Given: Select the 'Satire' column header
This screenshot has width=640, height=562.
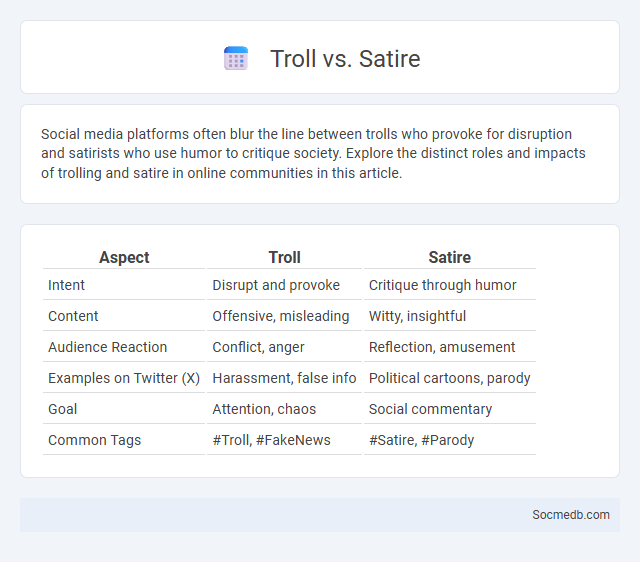Looking at the screenshot, I should coord(449,258).
